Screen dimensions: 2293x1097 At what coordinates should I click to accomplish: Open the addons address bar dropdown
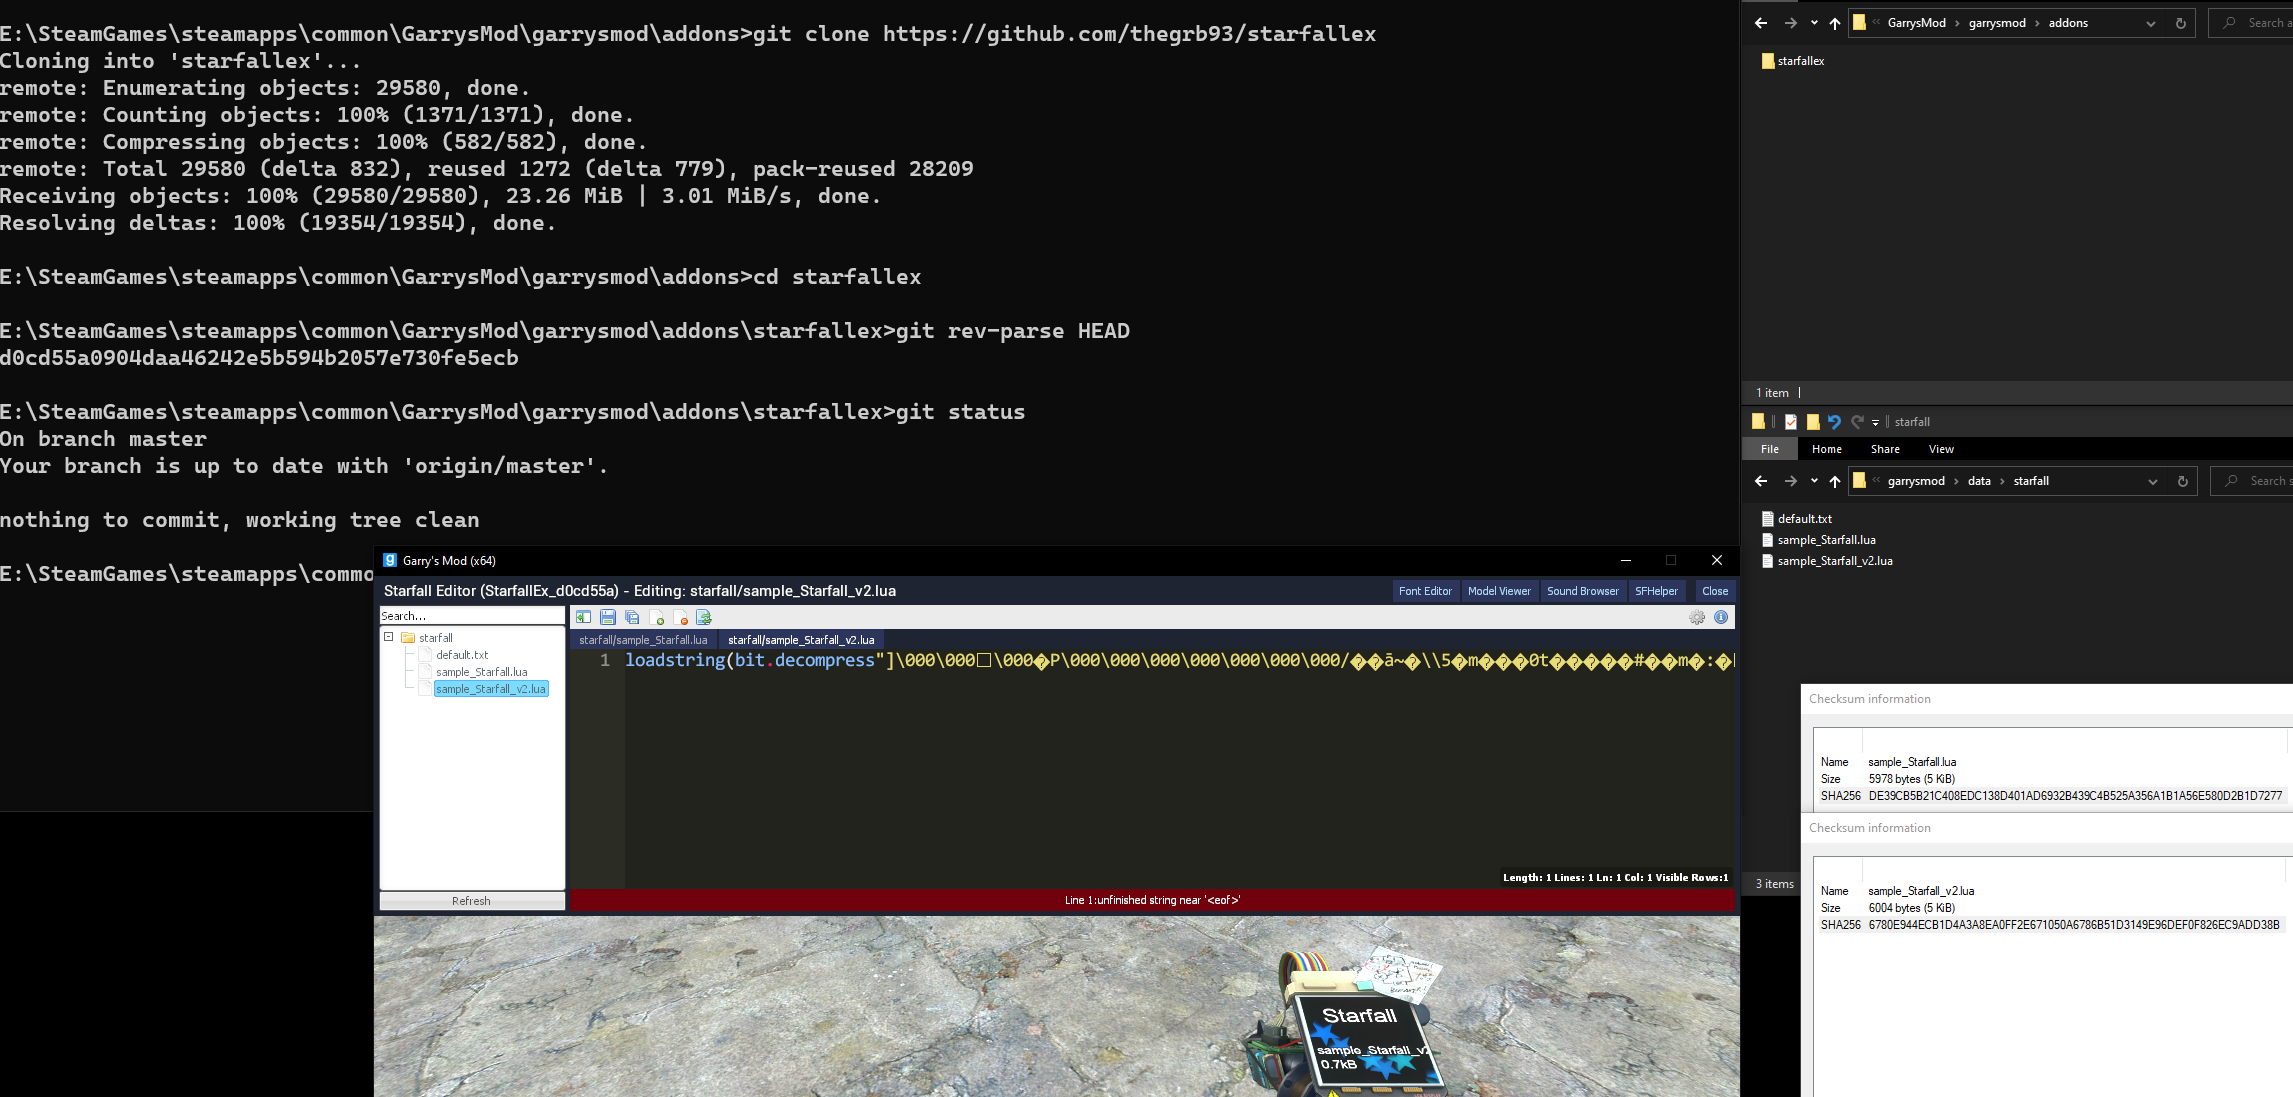(2150, 22)
